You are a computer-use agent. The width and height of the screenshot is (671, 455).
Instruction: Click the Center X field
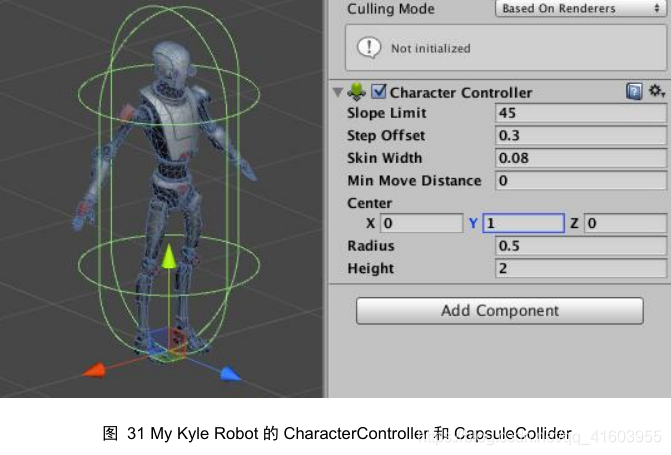tap(422, 223)
